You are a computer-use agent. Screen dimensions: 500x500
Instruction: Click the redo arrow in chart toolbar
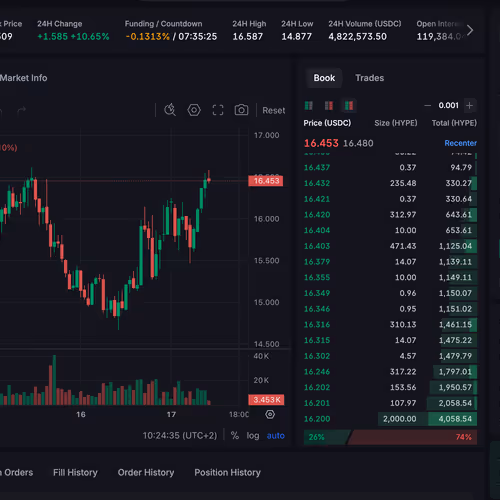(x=21, y=110)
